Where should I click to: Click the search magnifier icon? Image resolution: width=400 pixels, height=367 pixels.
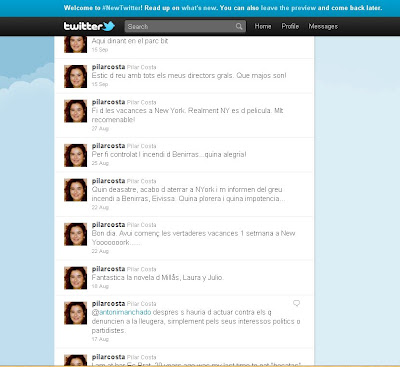tap(239, 26)
